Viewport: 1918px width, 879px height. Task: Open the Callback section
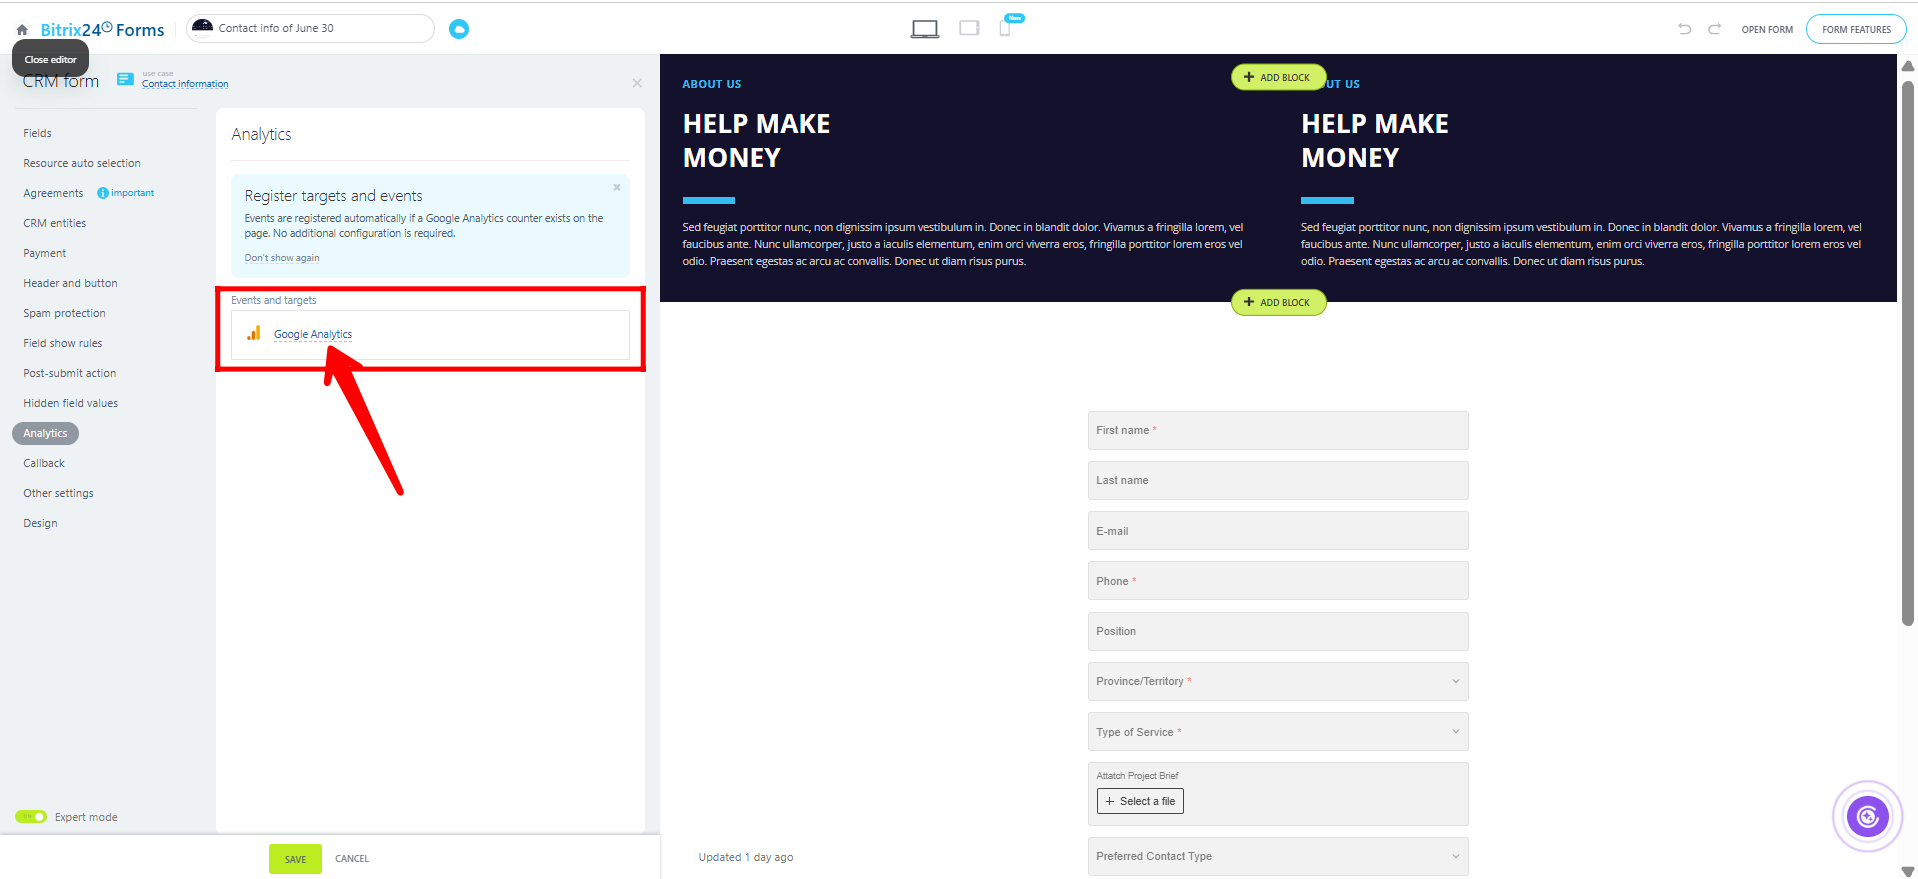[x=44, y=463]
